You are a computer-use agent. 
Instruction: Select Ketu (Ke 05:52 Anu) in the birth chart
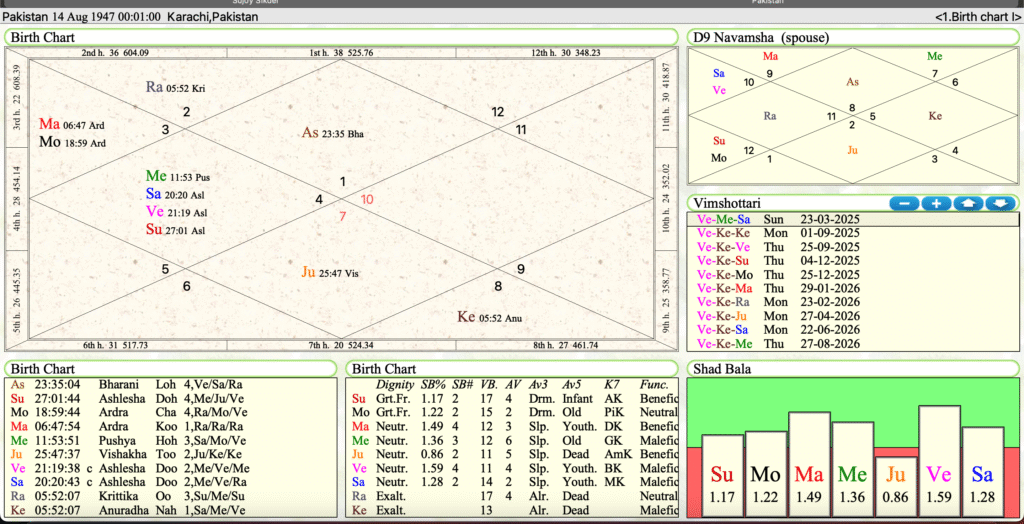[490, 318]
